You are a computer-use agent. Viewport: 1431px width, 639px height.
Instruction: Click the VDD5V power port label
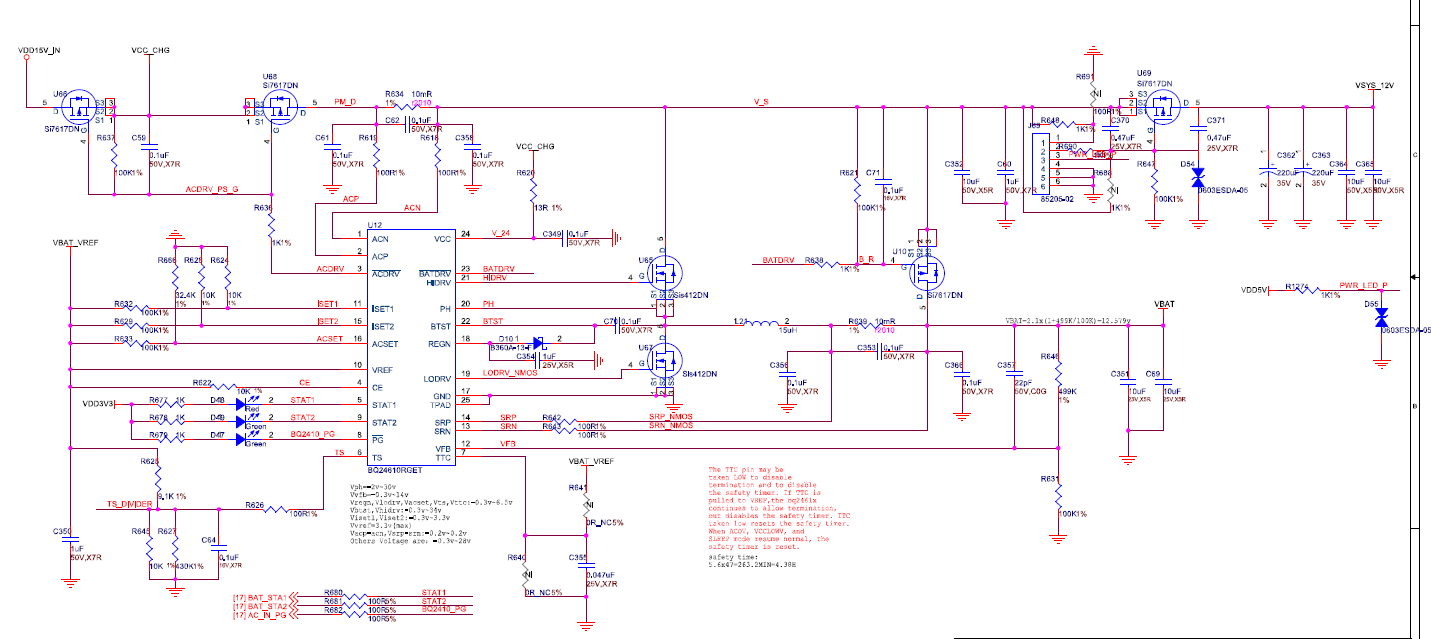pos(1254,289)
